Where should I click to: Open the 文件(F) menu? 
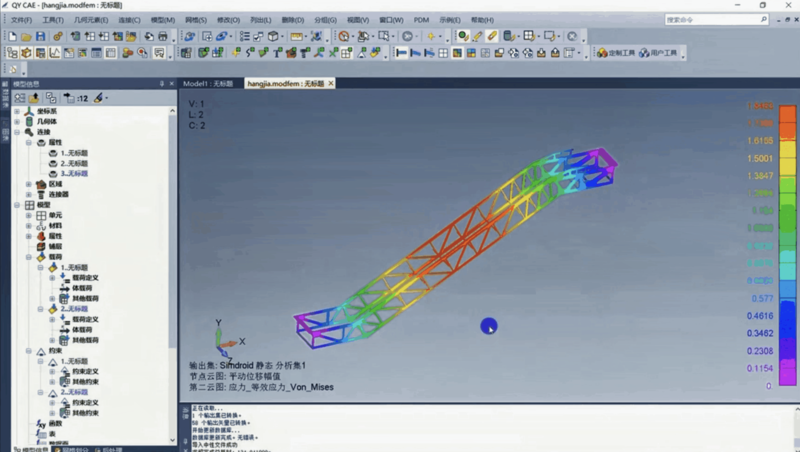pos(21,19)
